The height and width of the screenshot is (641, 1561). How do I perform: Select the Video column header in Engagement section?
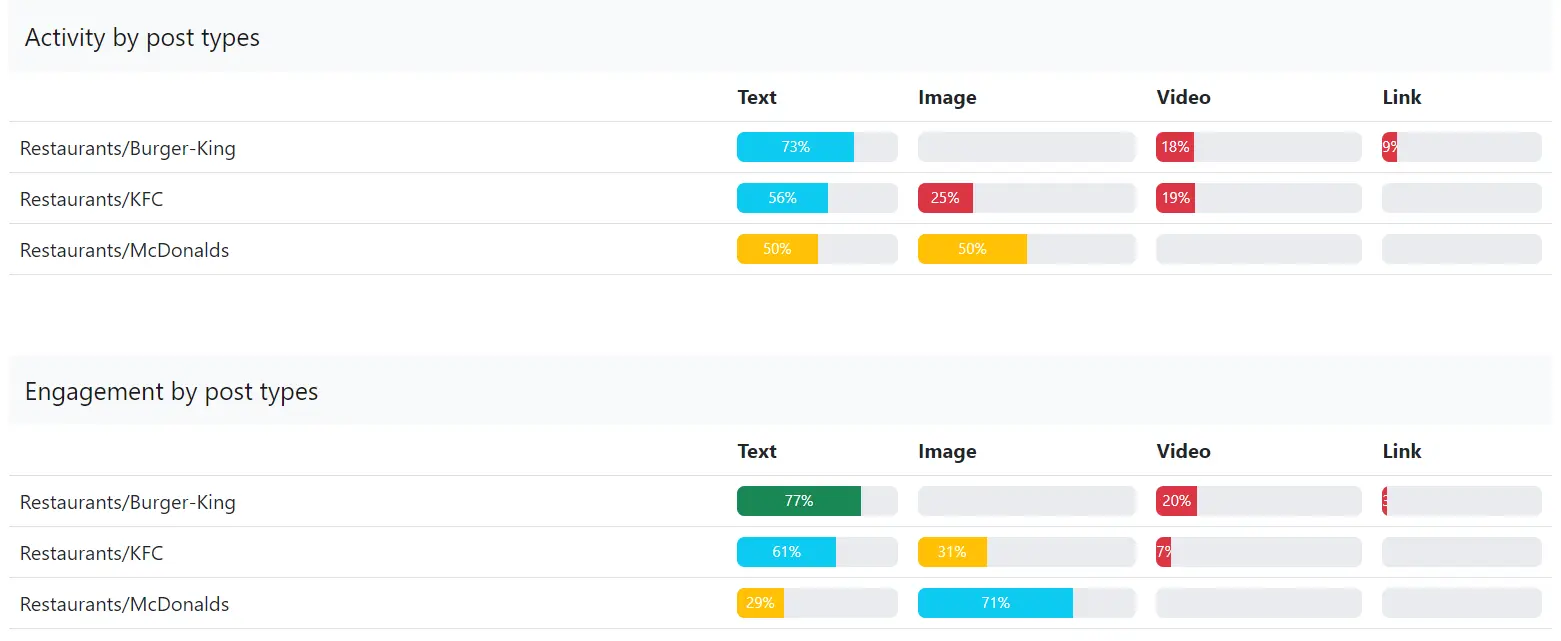click(1183, 451)
